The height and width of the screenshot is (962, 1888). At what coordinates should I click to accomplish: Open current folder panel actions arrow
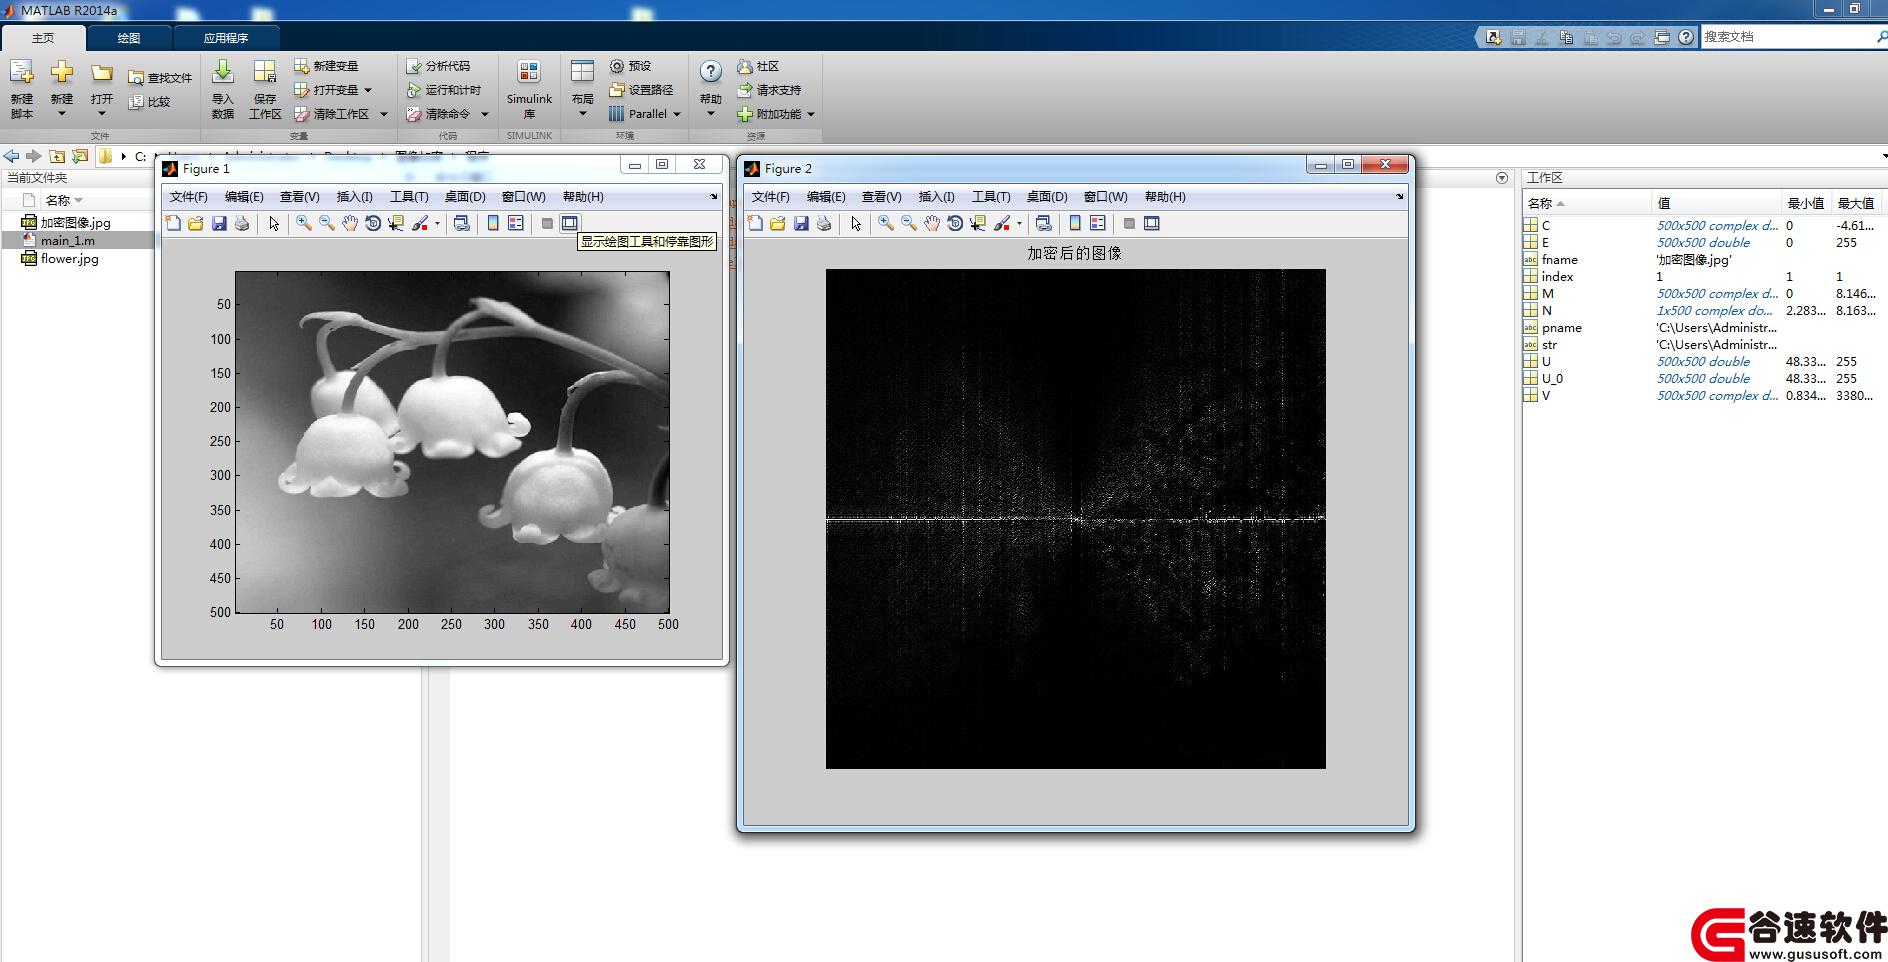pyautogui.click(x=1502, y=178)
